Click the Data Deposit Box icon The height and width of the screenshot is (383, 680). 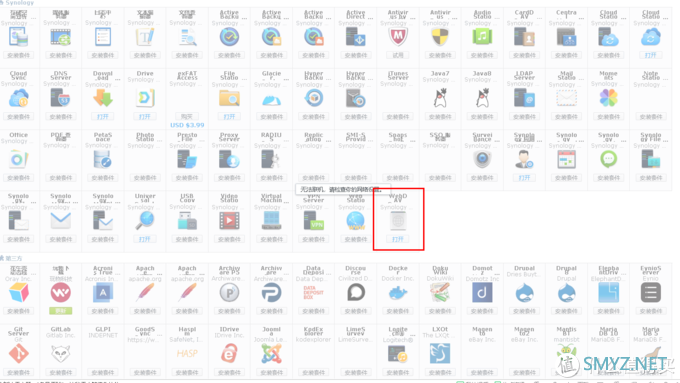pos(314,293)
